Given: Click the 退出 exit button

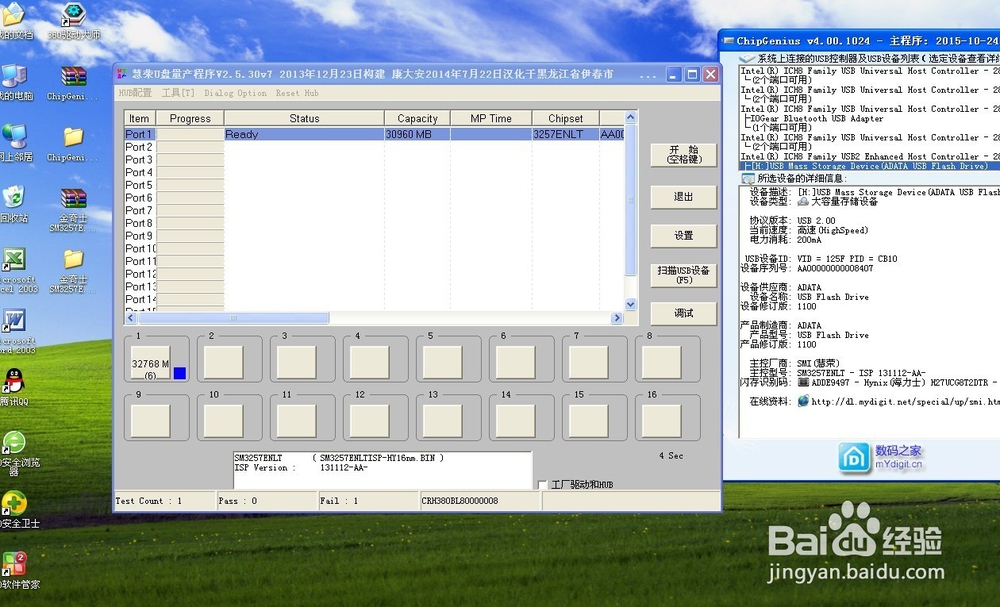Looking at the screenshot, I should pyautogui.click(x=684, y=197).
